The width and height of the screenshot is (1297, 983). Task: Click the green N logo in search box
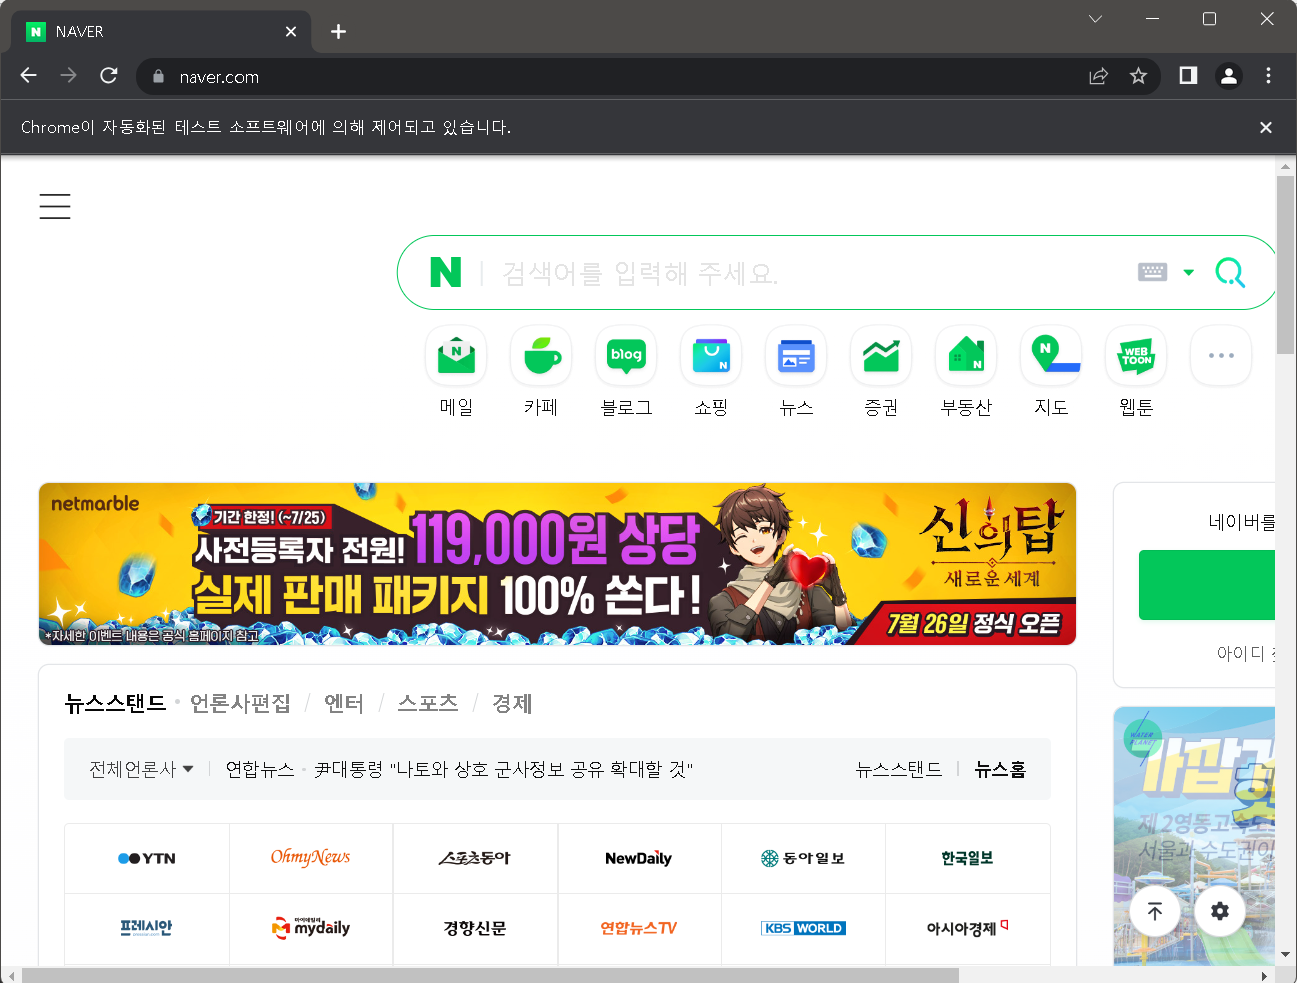[446, 272]
